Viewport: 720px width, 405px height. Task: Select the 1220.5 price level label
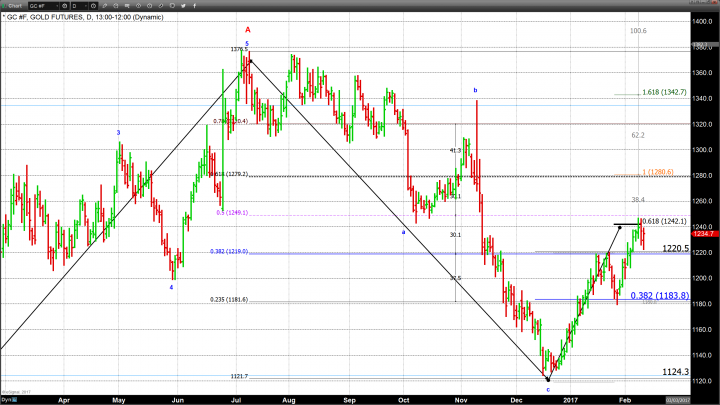pyautogui.click(x=676, y=247)
